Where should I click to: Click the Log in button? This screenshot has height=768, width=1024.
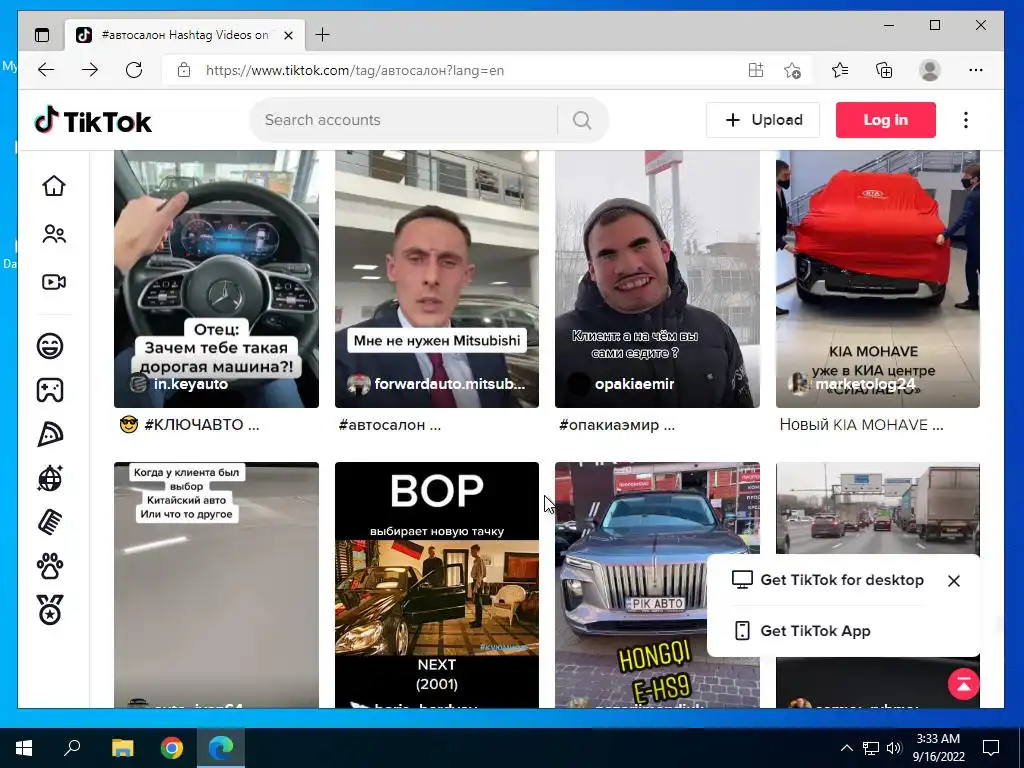tap(886, 120)
